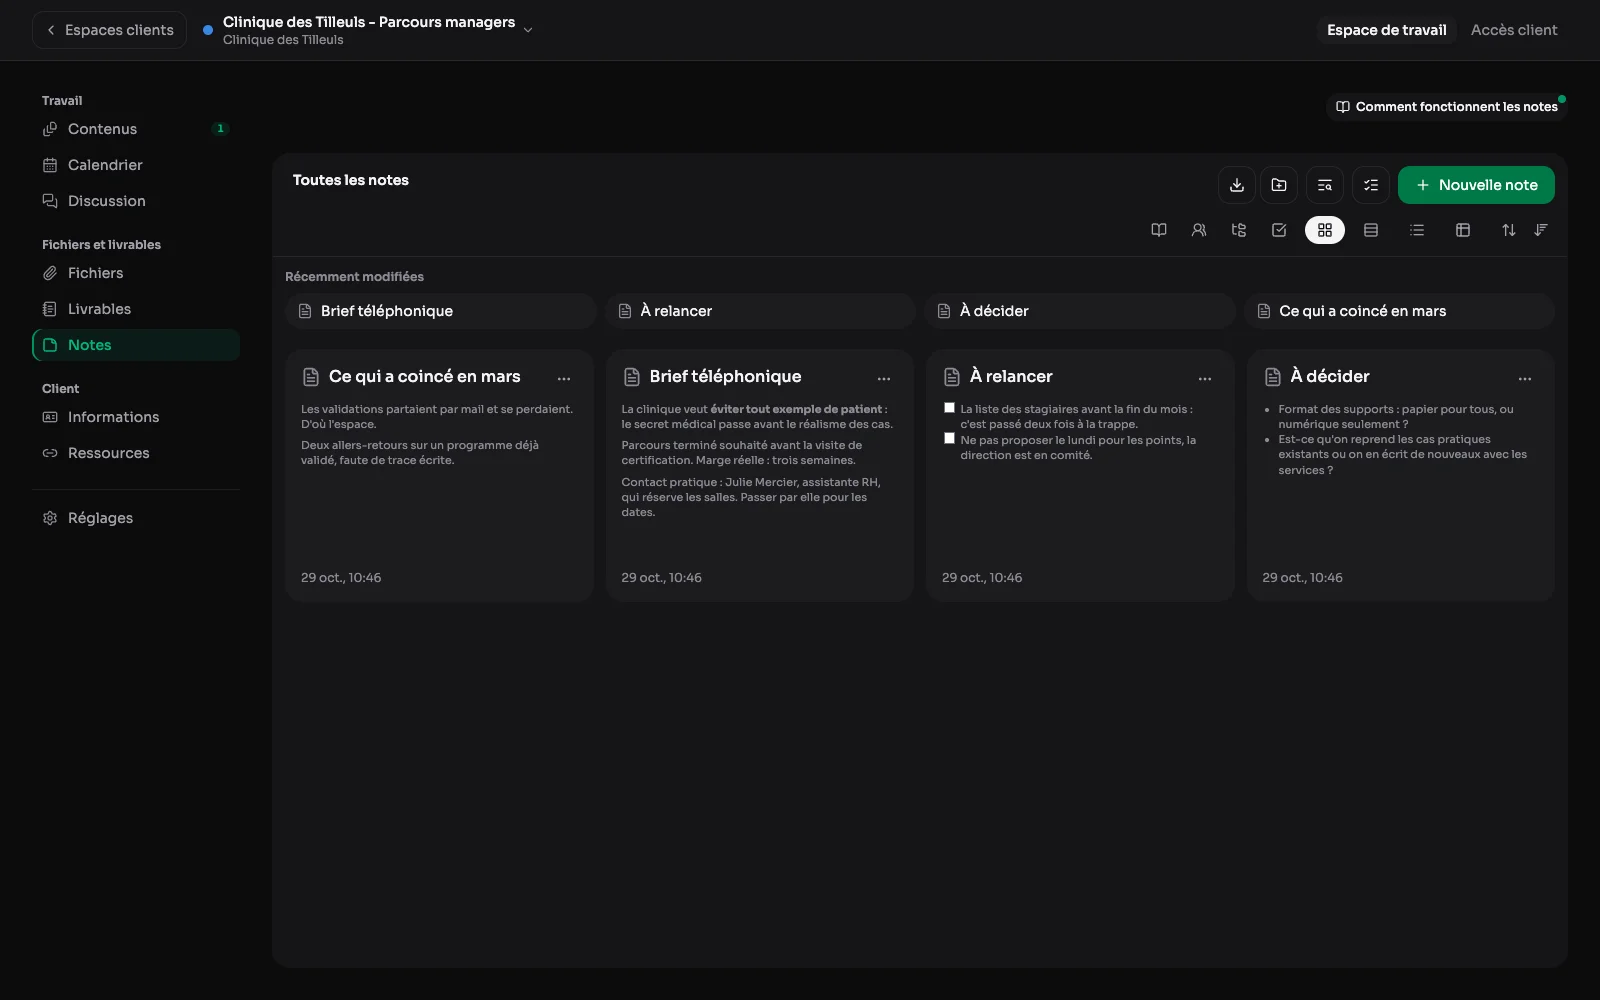Open Livrables in the sidebar
1600x1000 pixels.
pos(136,309)
